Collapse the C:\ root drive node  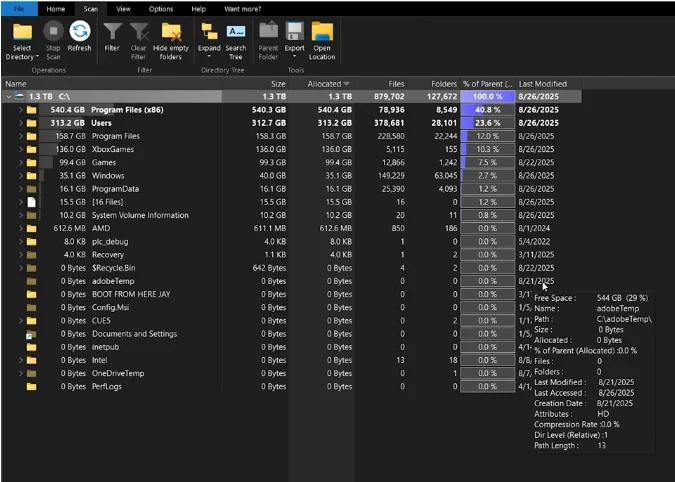(9, 96)
